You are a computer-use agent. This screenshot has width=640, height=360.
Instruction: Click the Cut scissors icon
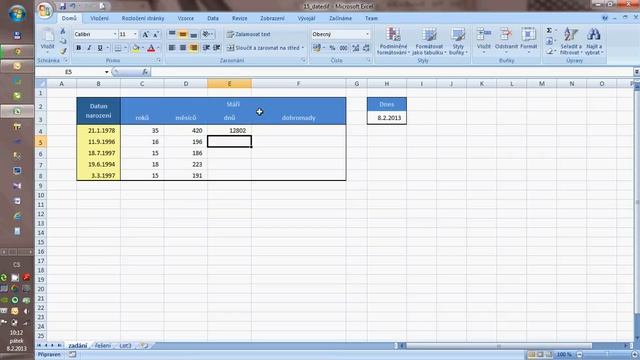click(x=63, y=31)
